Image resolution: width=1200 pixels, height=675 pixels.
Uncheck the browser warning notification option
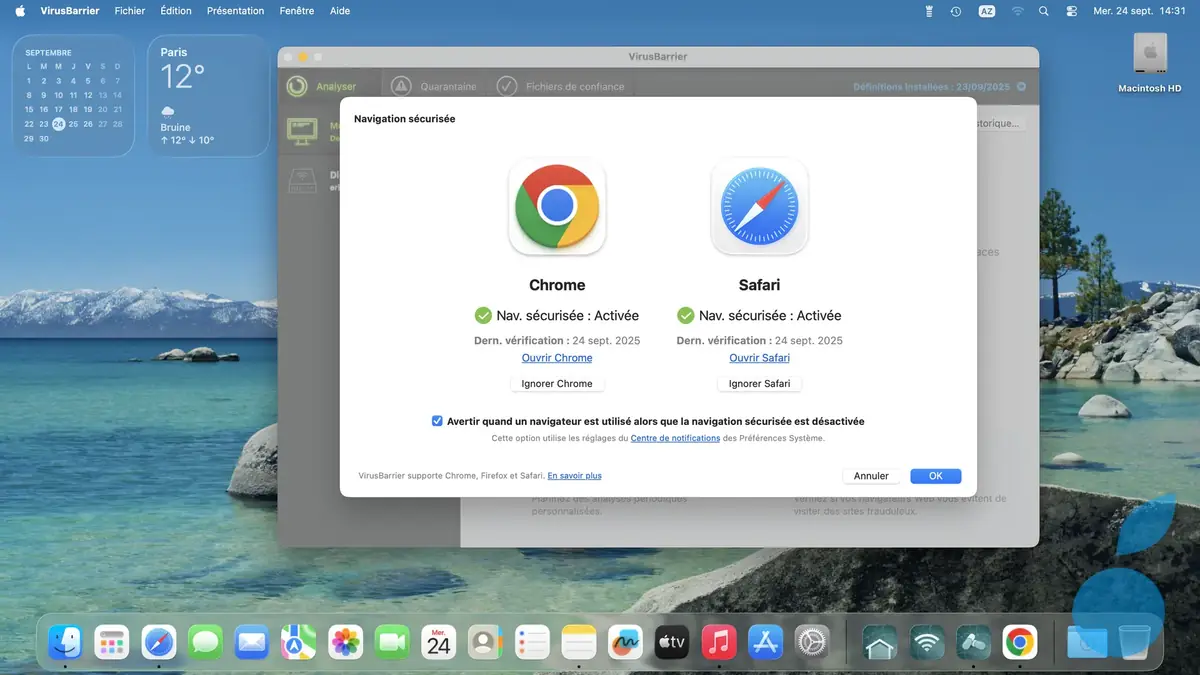[x=437, y=420]
